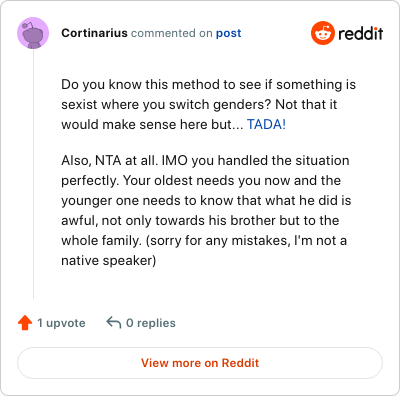Visit the Cortinarius username profile
This screenshot has width=400, height=396.
pos(94,33)
